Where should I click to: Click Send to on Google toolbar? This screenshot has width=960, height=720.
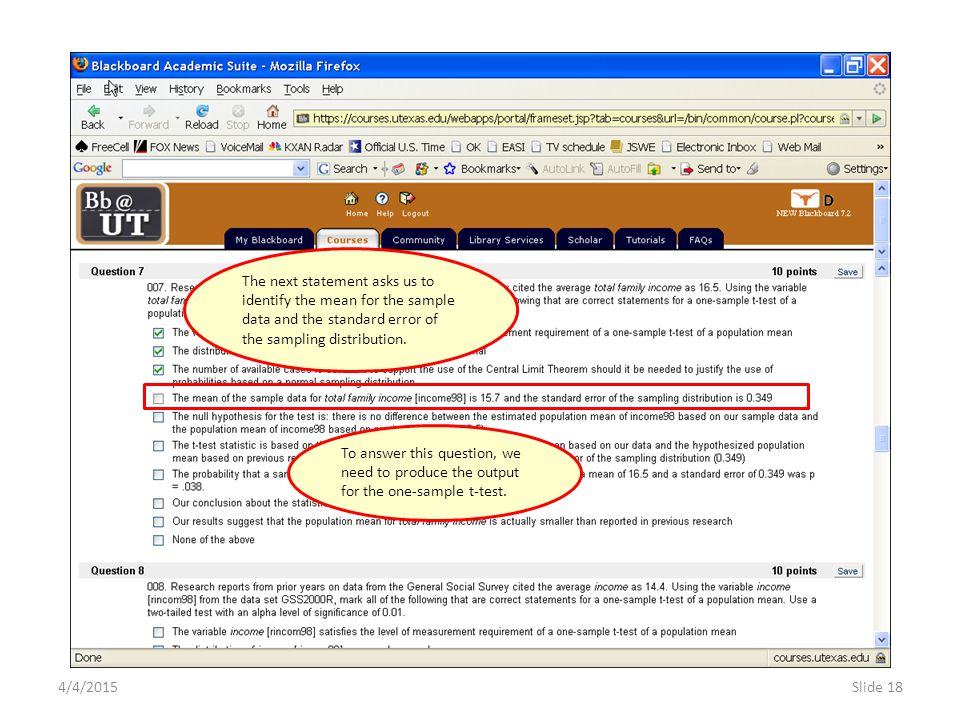coord(711,168)
